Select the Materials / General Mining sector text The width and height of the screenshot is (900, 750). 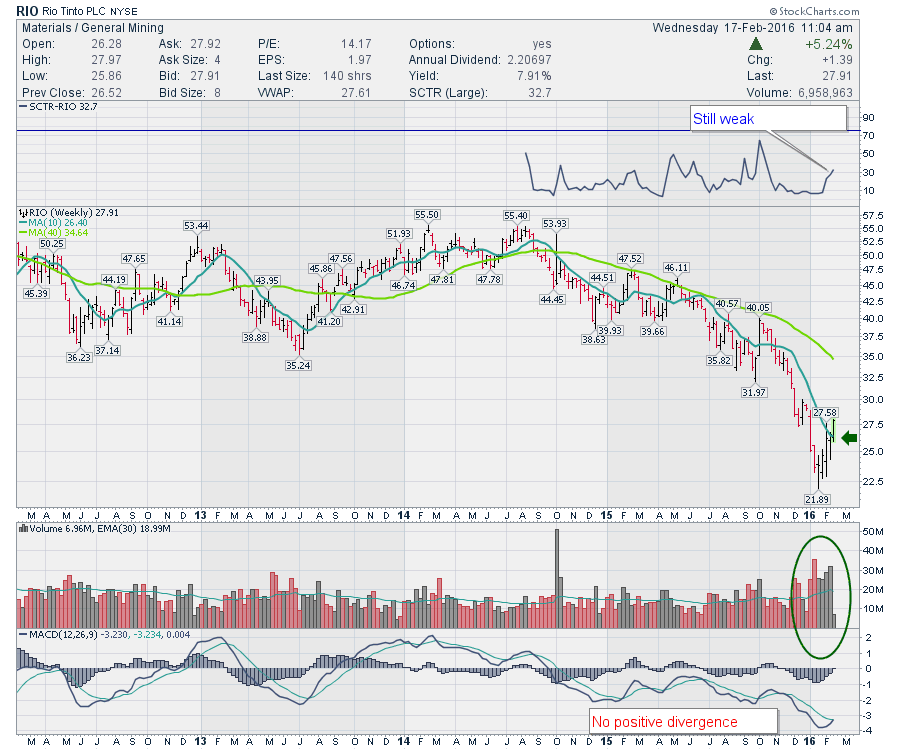pos(92,28)
